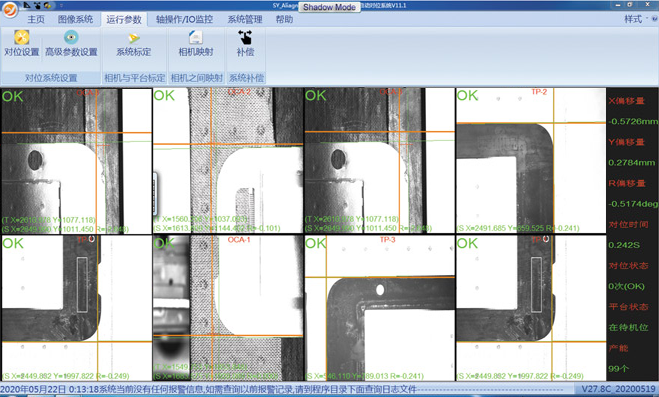Screen dimensions: 659x397
Task: Switch to the 主页 home tab
Action: click(x=36, y=19)
